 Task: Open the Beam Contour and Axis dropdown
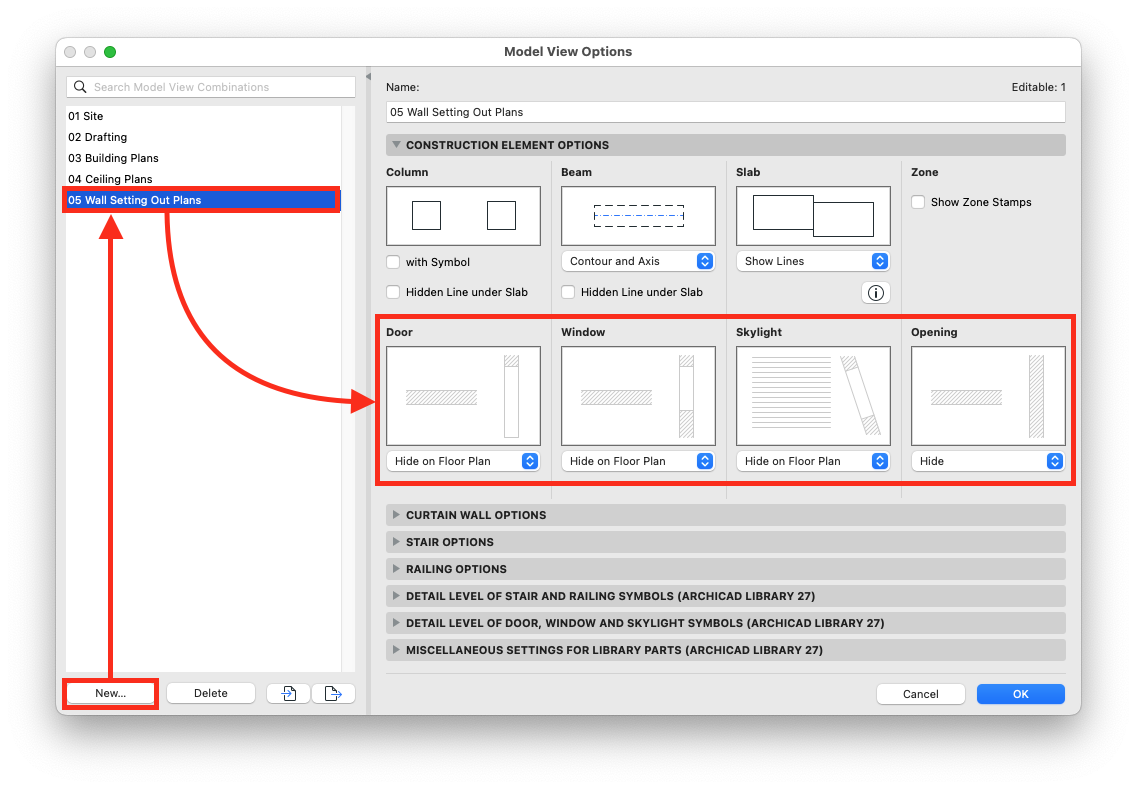pyautogui.click(x=638, y=261)
